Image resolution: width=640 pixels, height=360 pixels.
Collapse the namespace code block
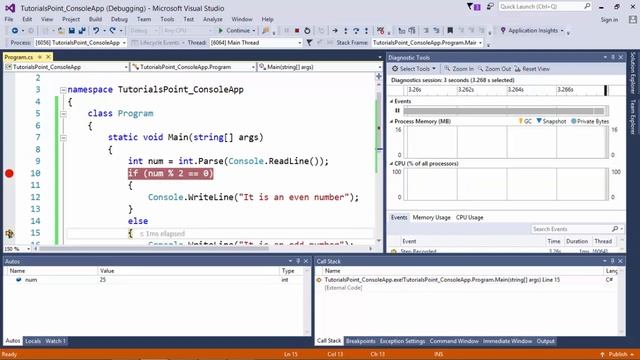pyautogui.click(x=63, y=90)
